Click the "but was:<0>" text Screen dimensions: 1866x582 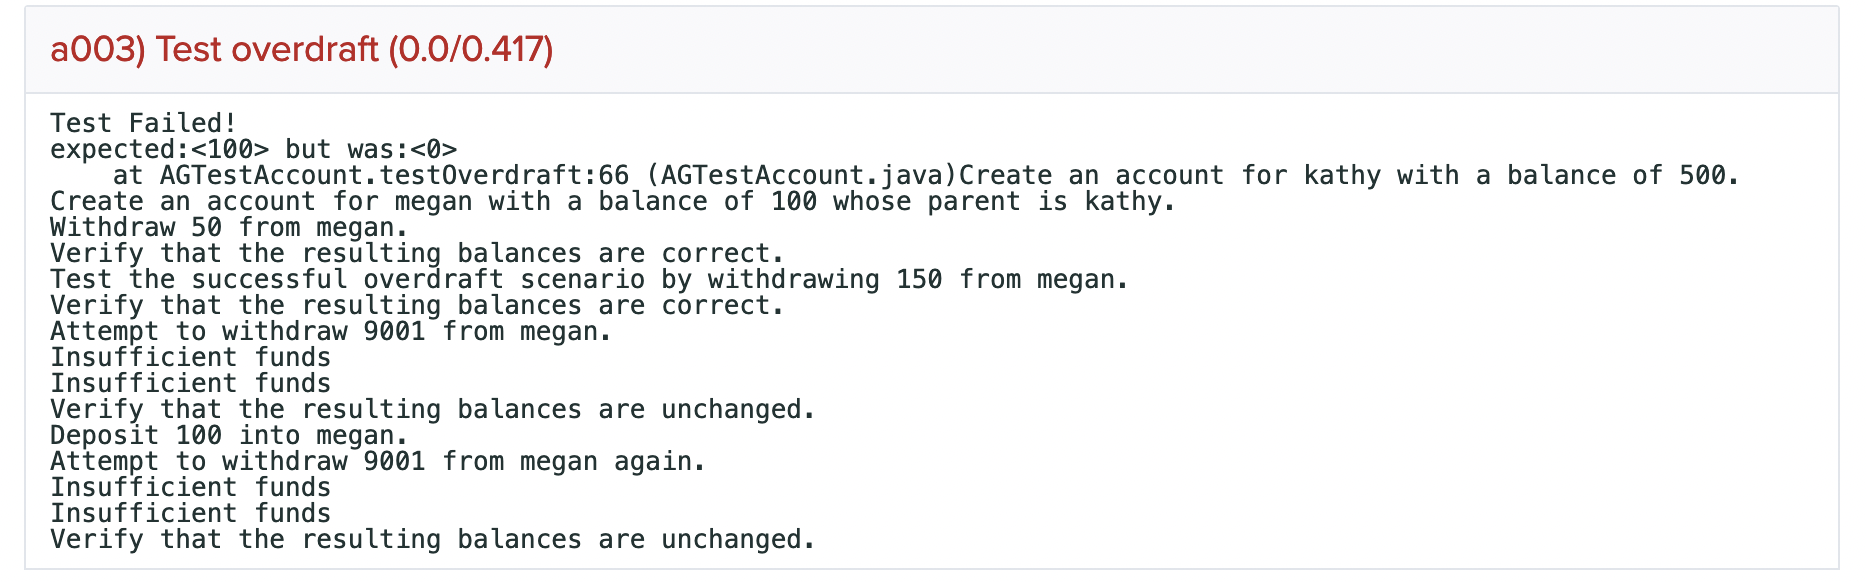pos(371,149)
